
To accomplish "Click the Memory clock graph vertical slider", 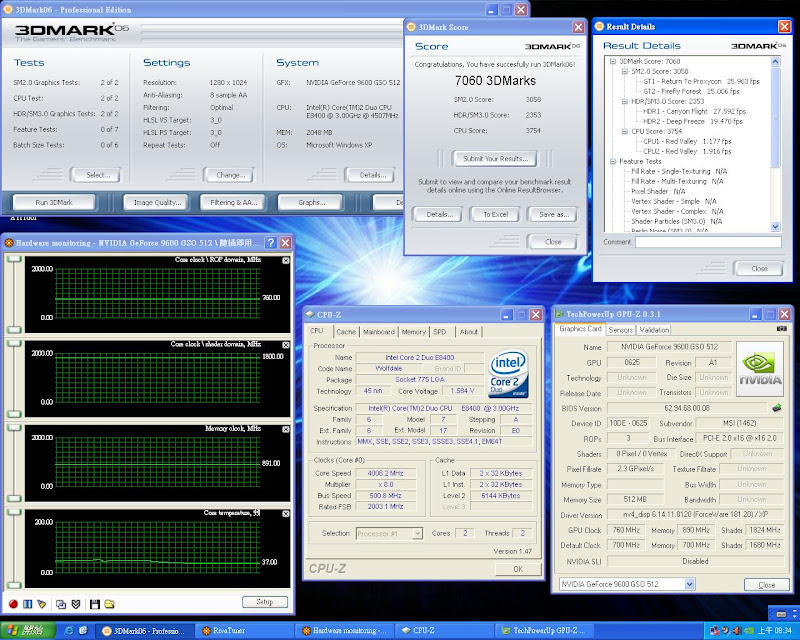I will point(14,463).
